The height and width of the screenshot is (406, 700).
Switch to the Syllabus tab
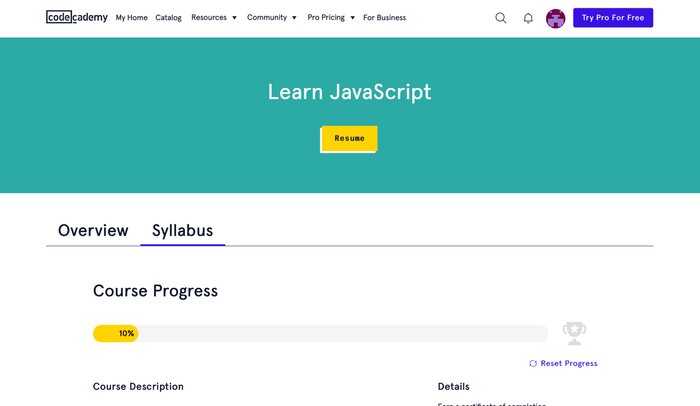tap(183, 230)
